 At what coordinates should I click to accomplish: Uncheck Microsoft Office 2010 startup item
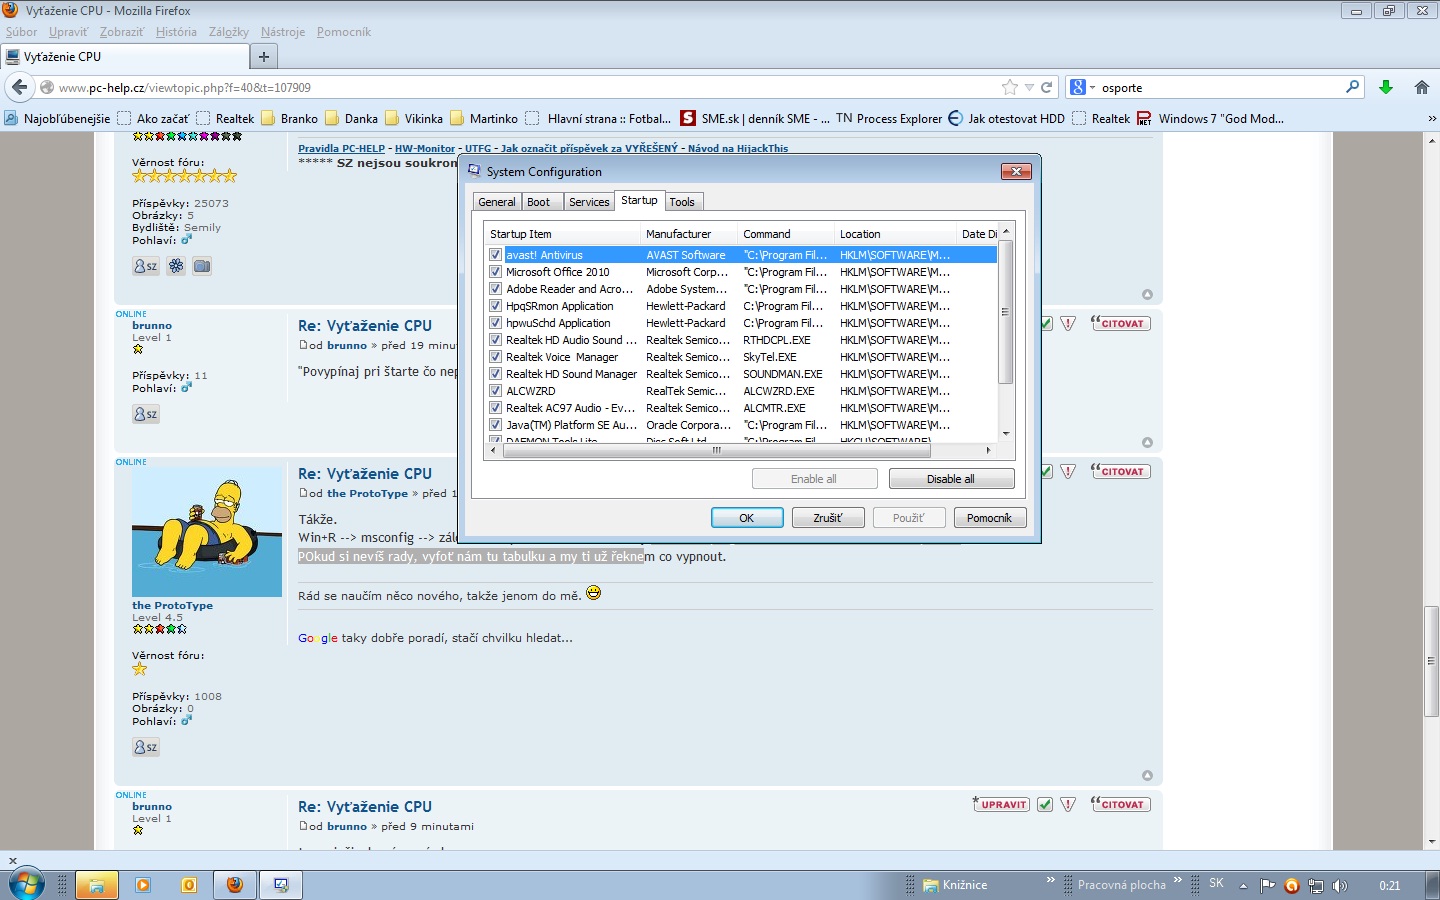click(x=495, y=272)
